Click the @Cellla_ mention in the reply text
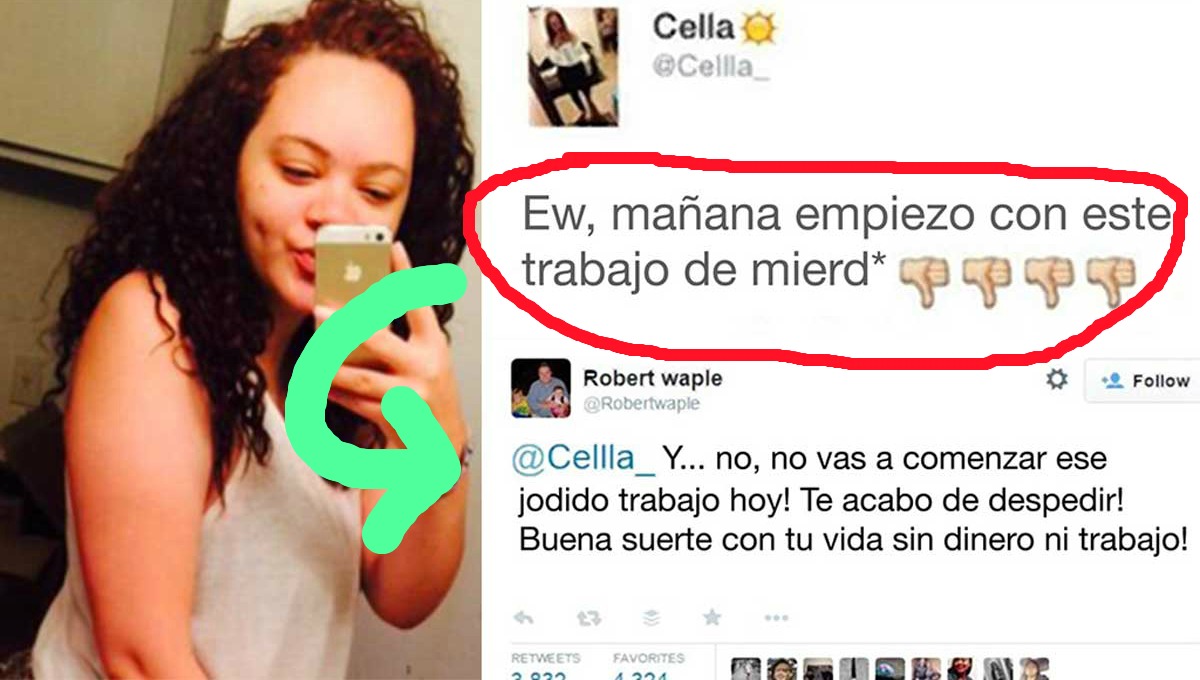The height and width of the screenshot is (680, 1200). (584, 460)
